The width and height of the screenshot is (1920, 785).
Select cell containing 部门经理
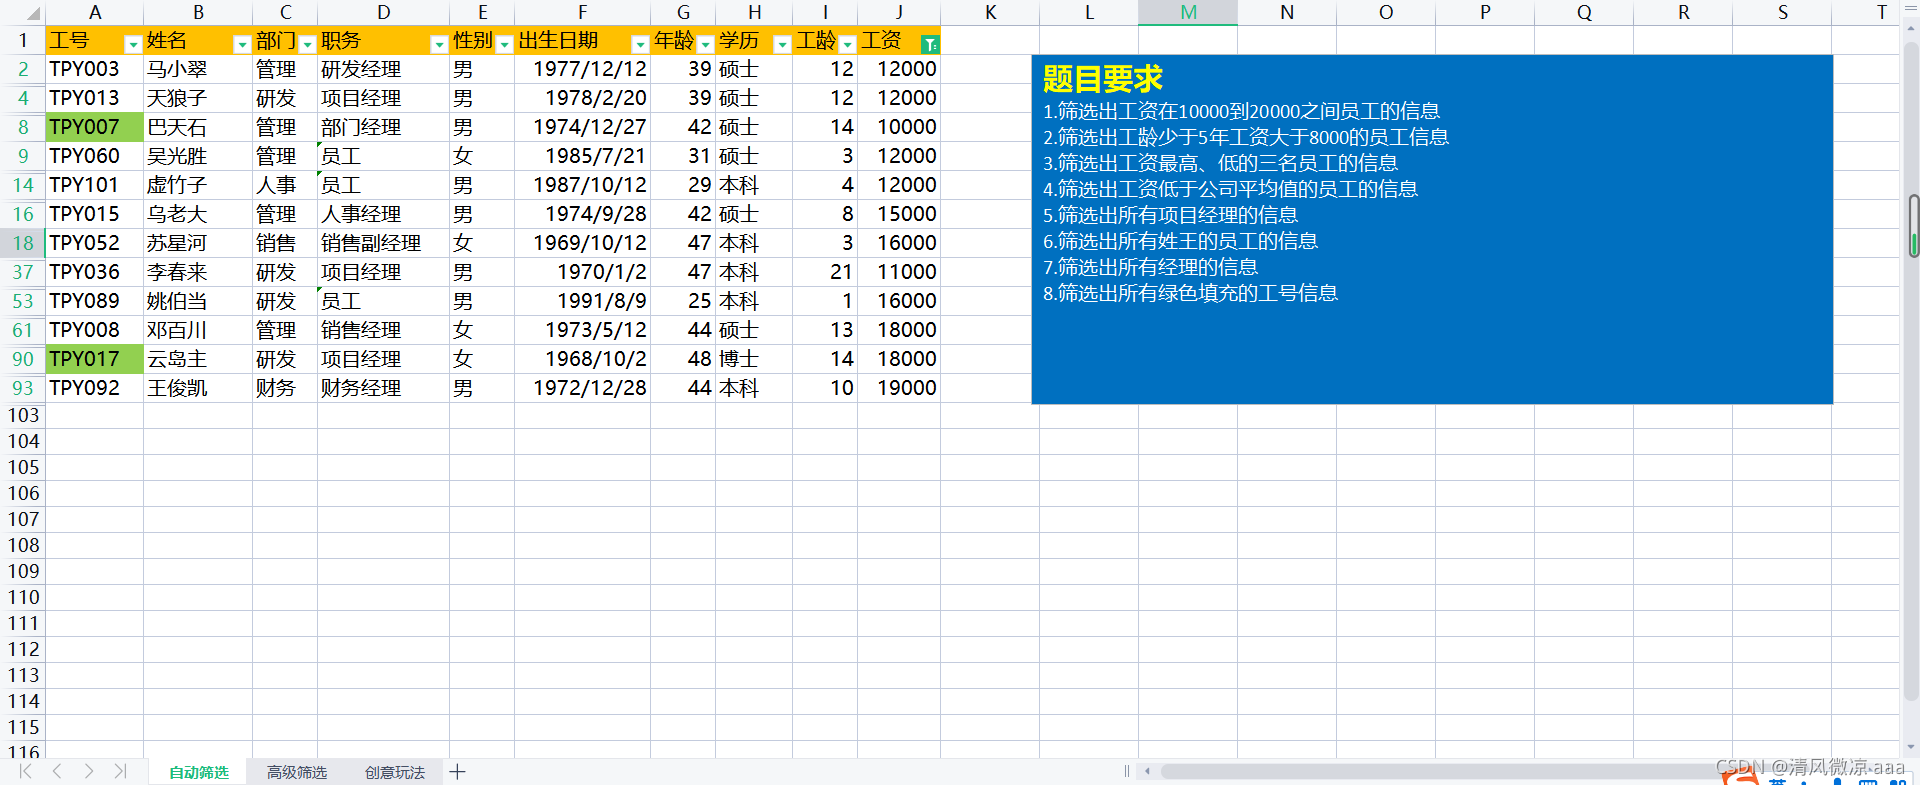click(x=383, y=127)
